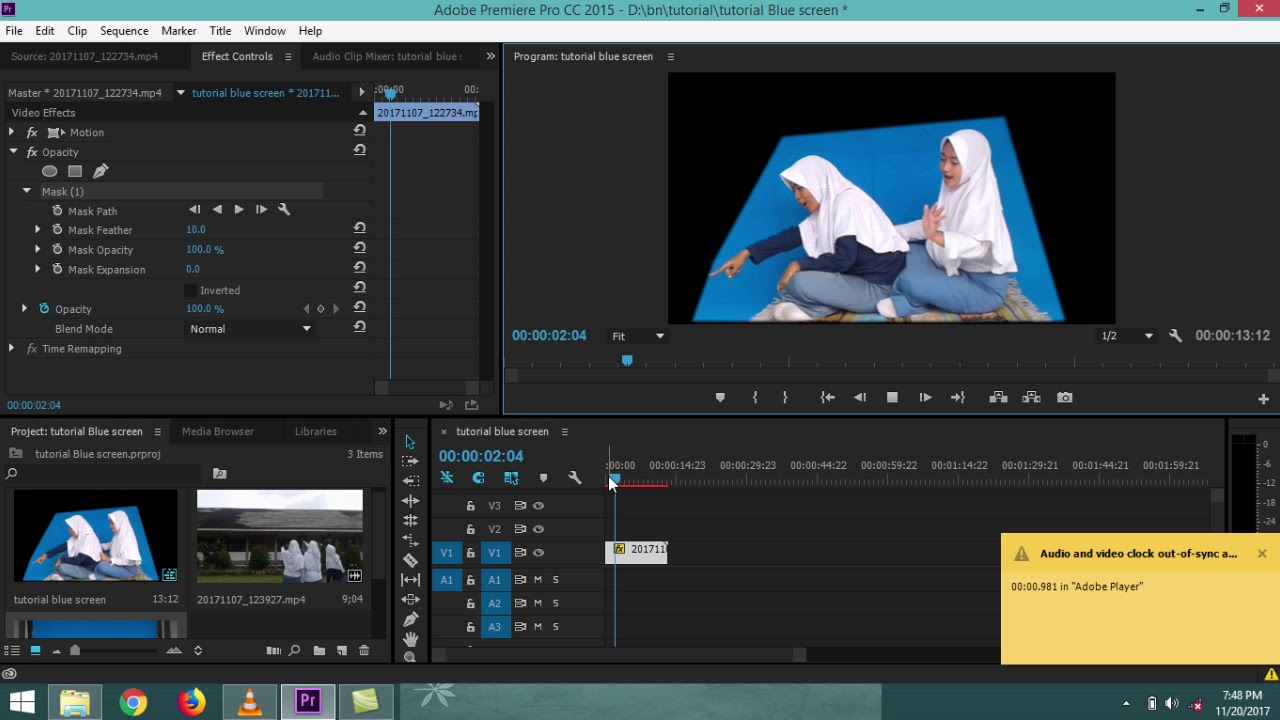
Task: Open Program monitor settings wrench
Action: click(x=1175, y=336)
